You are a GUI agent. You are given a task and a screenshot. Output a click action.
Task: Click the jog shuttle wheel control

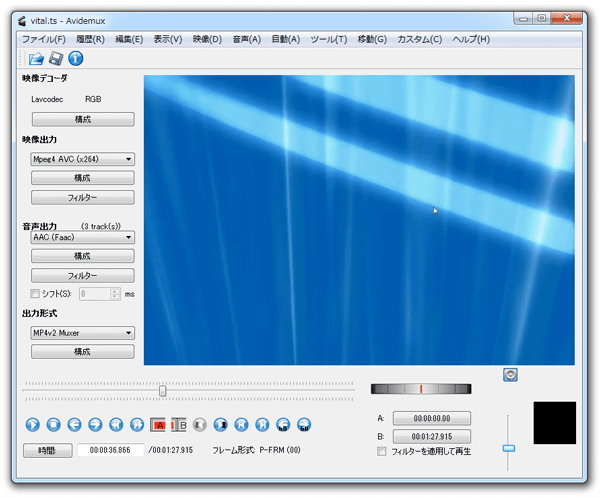click(x=421, y=389)
